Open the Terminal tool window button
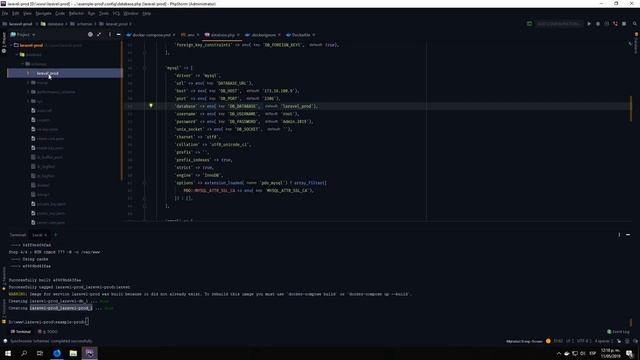Image resolution: width=640 pixels, height=360 pixels. (21, 332)
